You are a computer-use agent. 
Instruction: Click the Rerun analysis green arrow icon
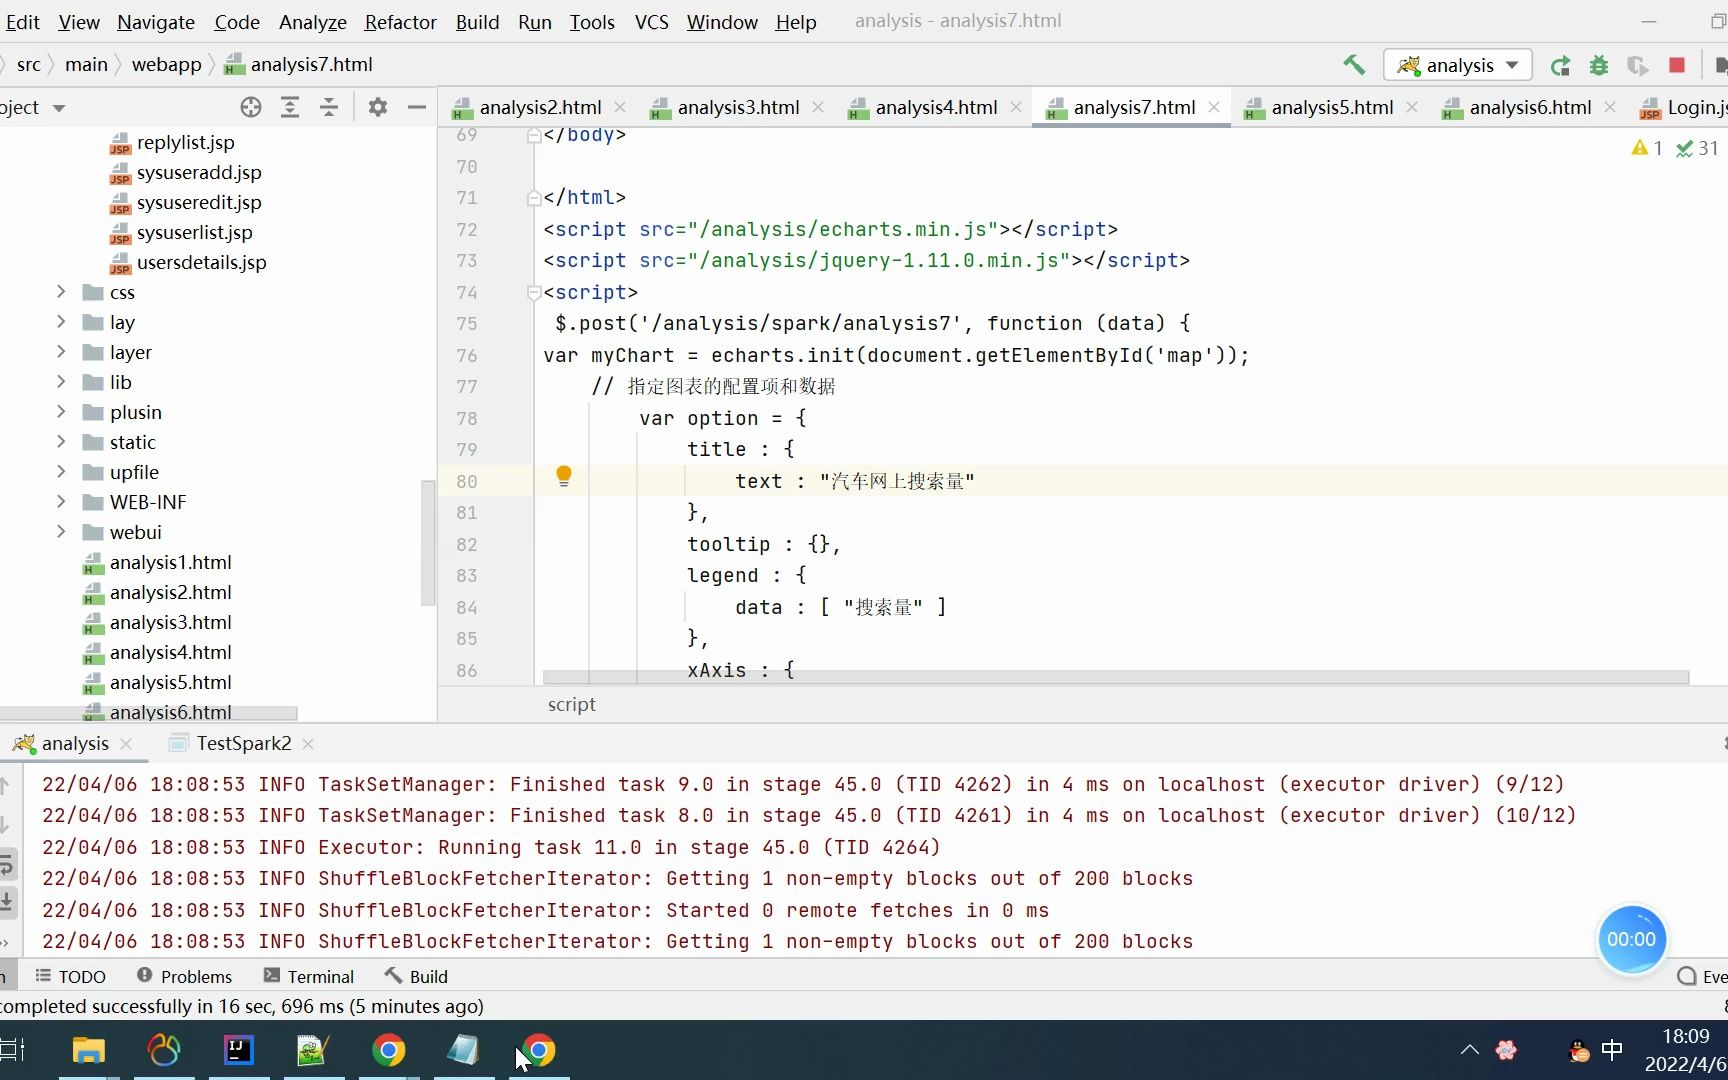[x=1560, y=66]
